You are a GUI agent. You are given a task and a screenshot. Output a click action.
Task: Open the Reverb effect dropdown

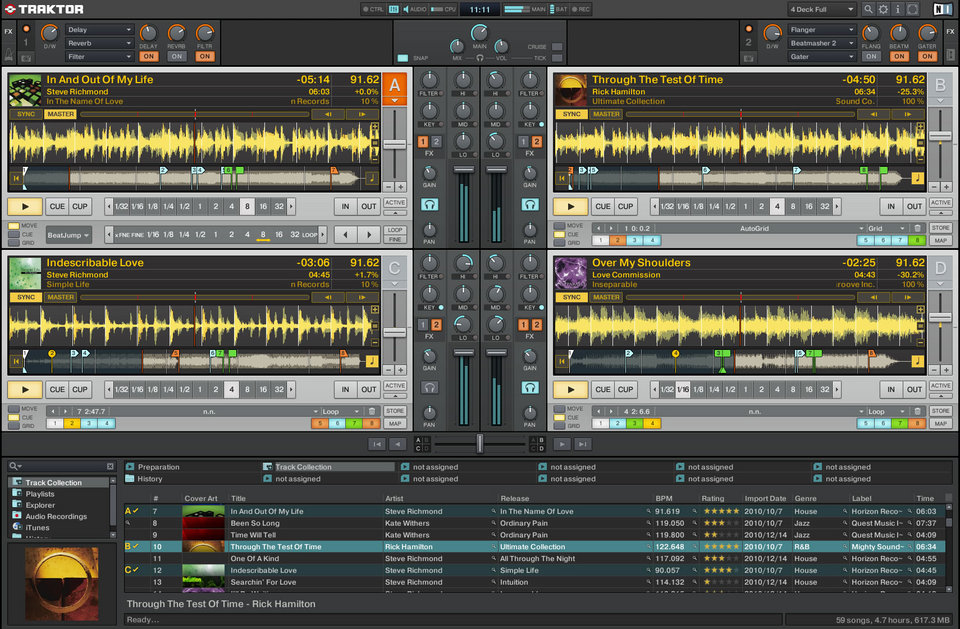tap(99, 43)
